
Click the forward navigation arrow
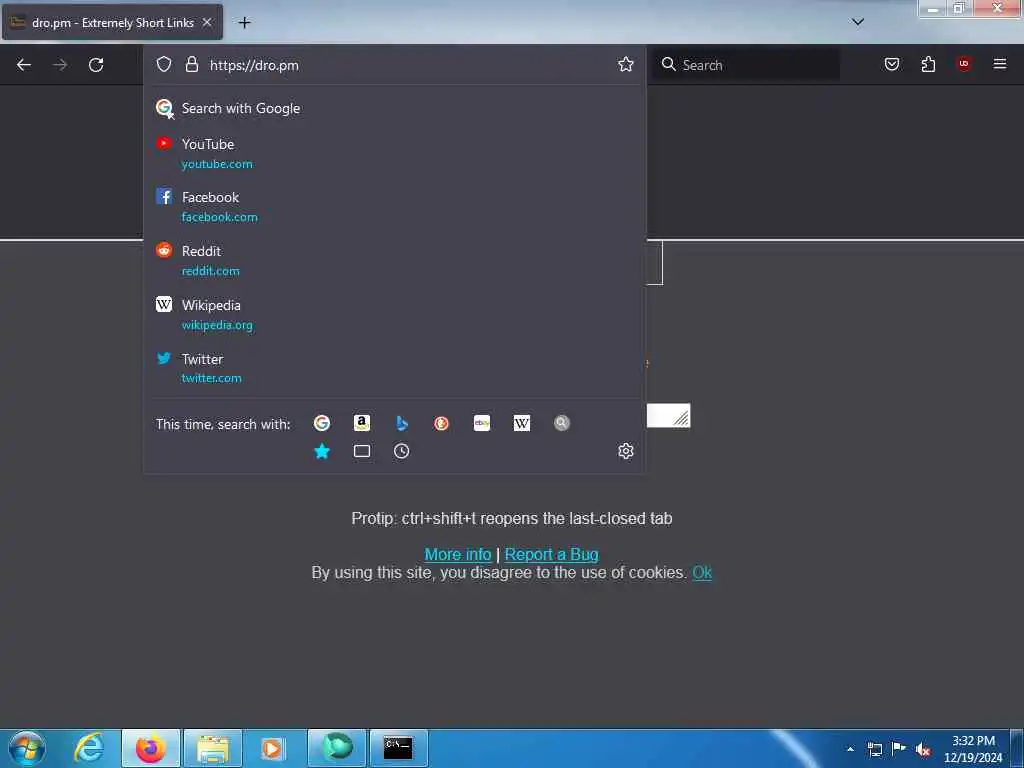[60, 65]
